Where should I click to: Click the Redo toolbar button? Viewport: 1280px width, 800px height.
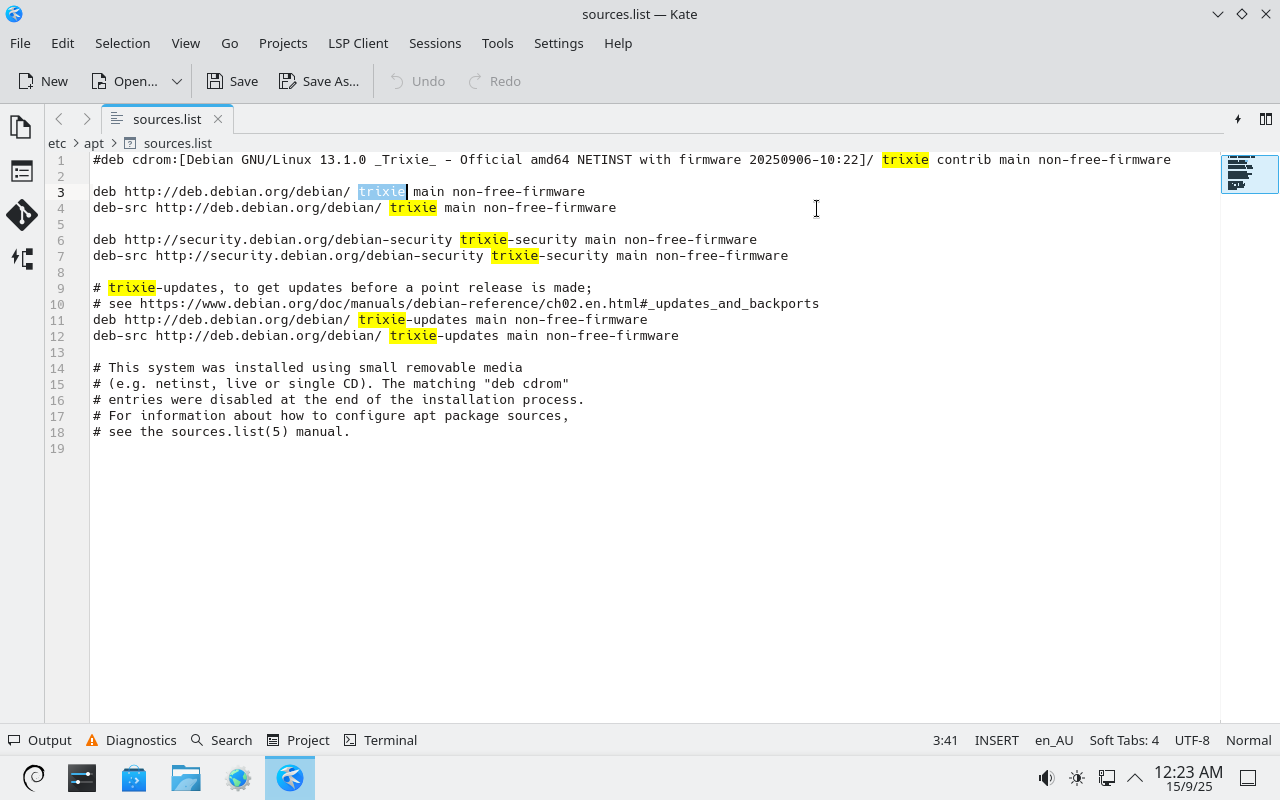point(495,81)
